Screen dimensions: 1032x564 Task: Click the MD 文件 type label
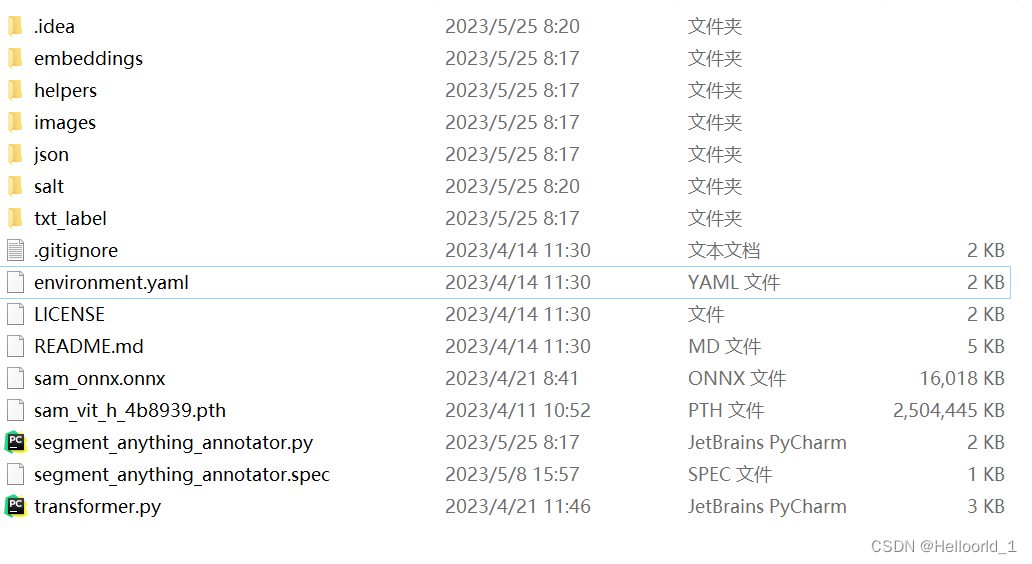coord(725,346)
